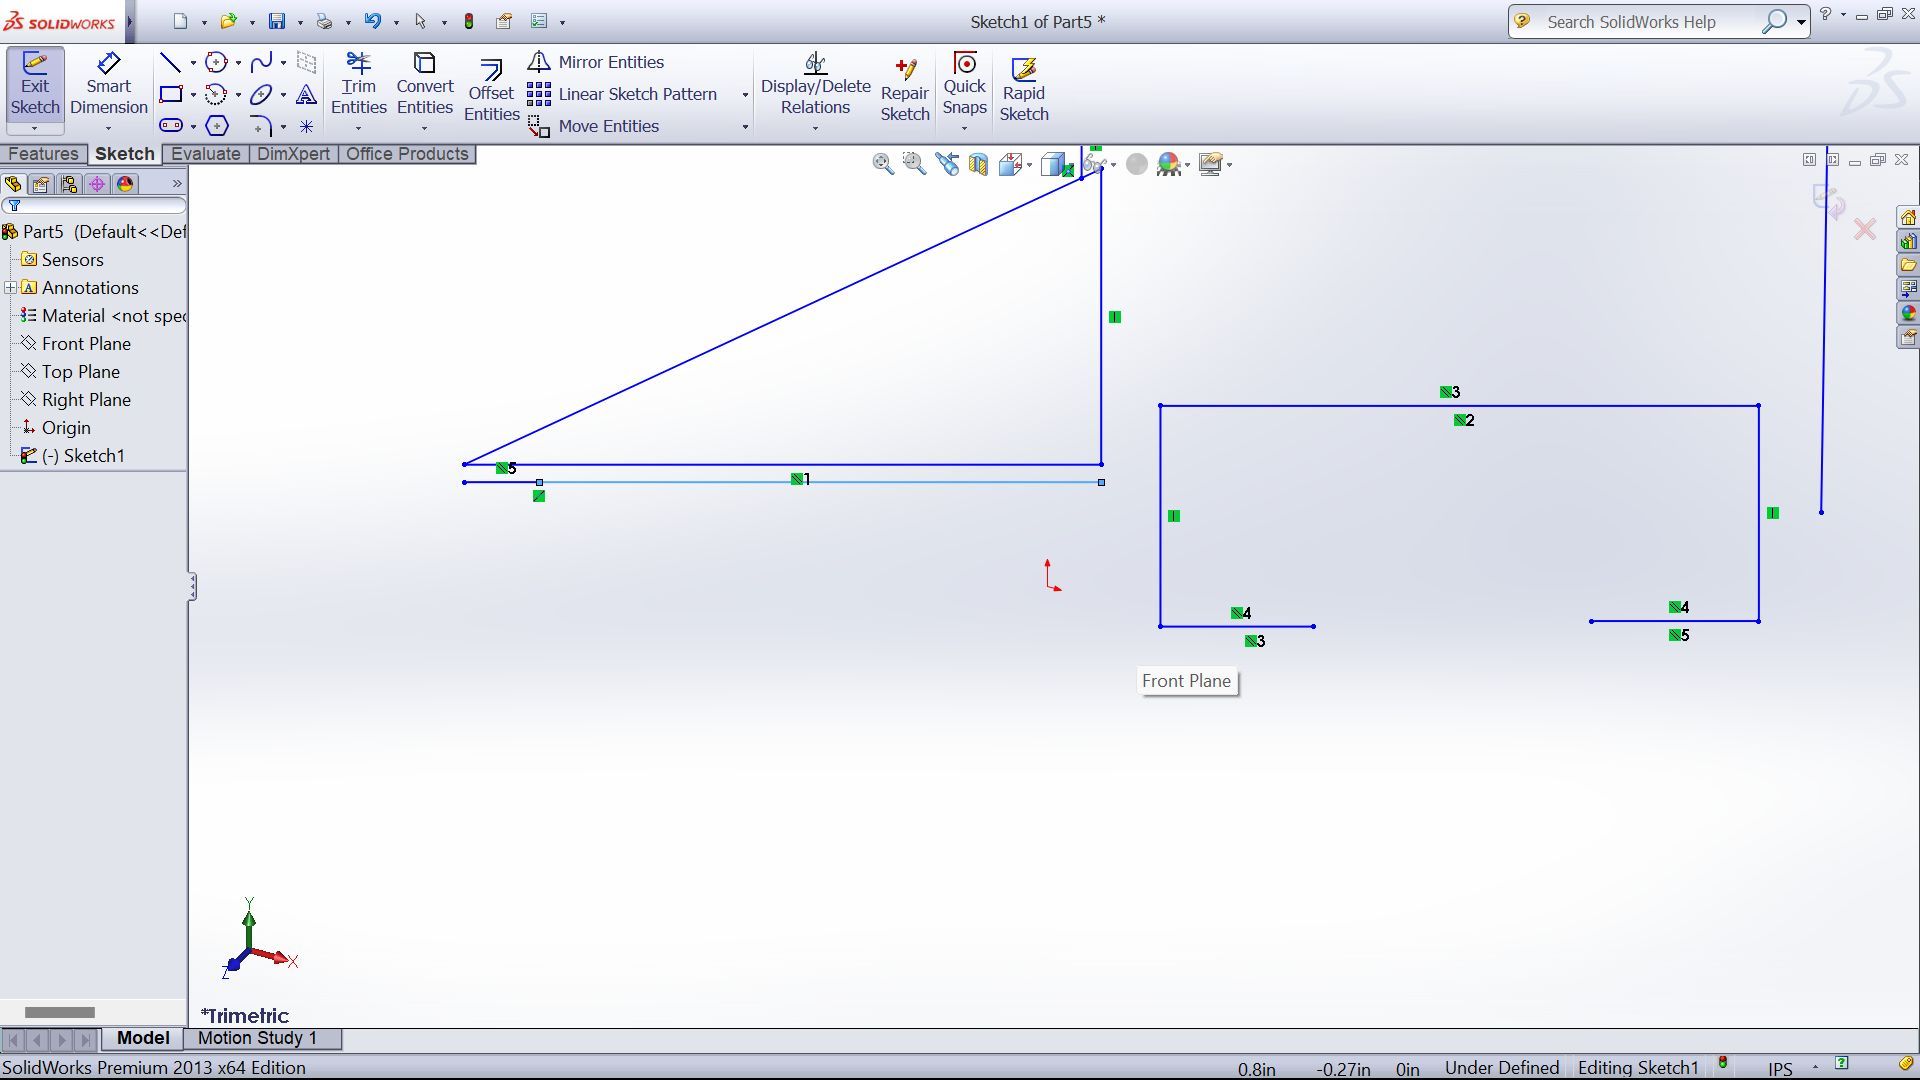Select the Line sketch tool
This screenshot has width=1920, height=1080.
(x=171, y=63)
